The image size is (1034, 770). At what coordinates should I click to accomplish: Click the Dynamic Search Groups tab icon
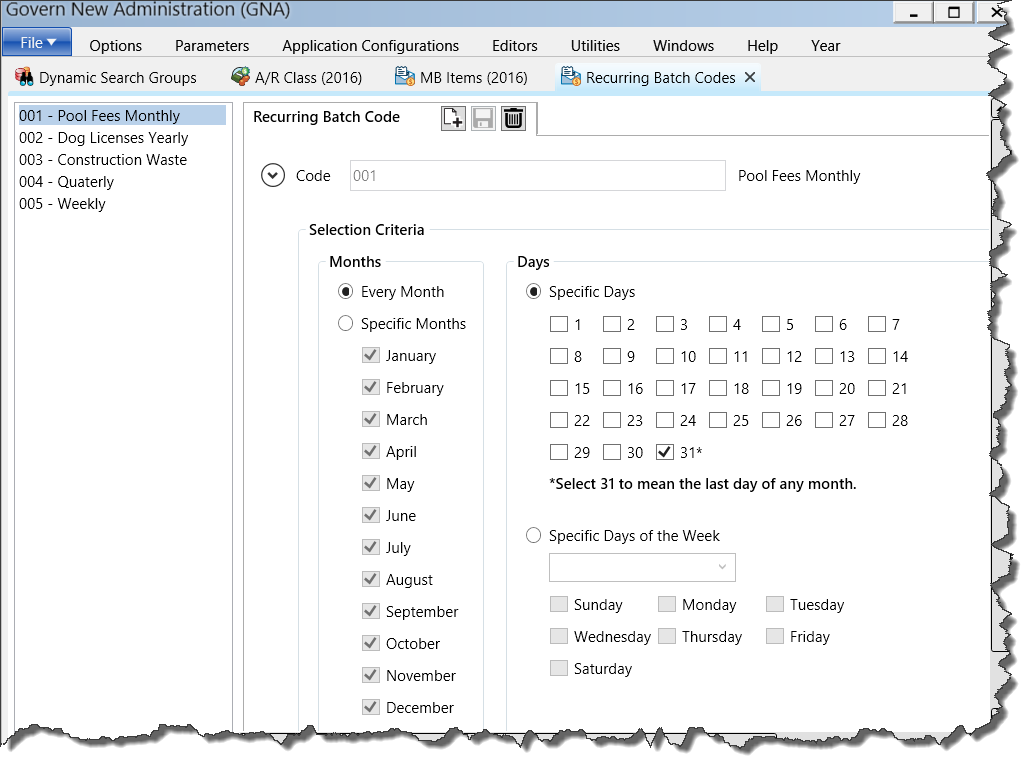25,77
